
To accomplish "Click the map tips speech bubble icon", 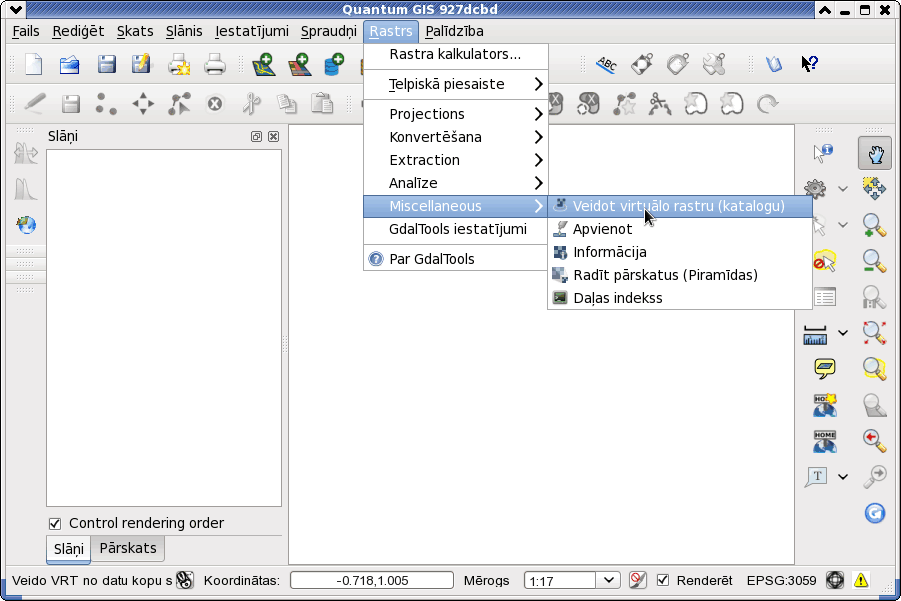I will (x=825, y=368).
